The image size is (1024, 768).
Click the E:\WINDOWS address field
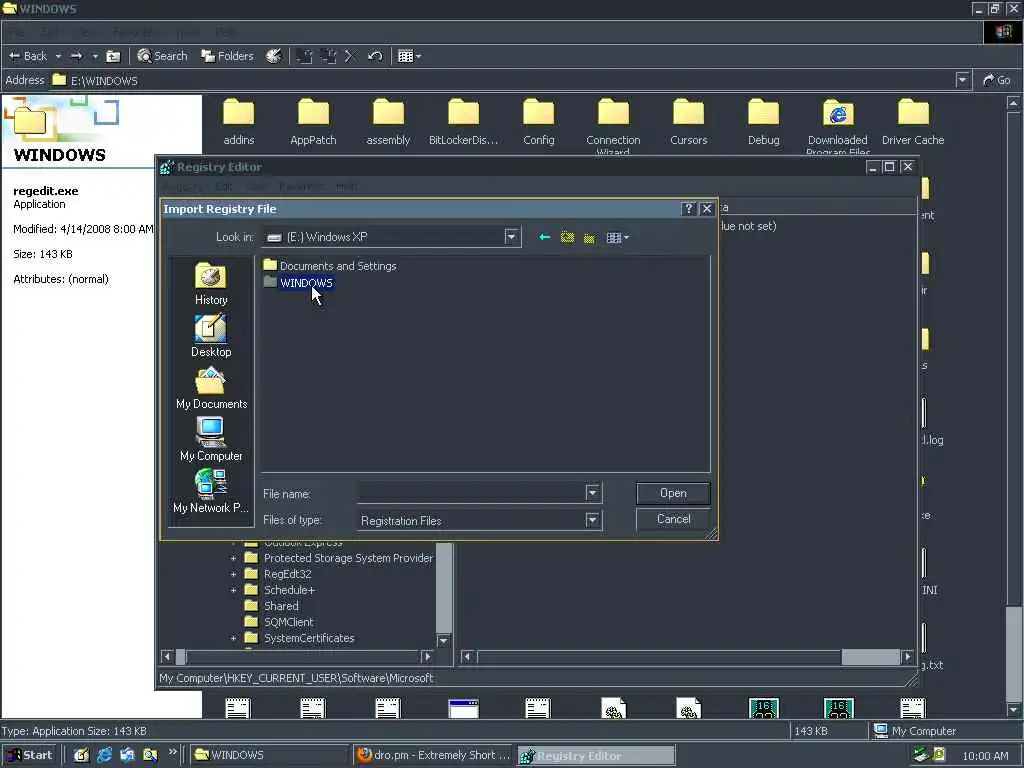[503, 80]
